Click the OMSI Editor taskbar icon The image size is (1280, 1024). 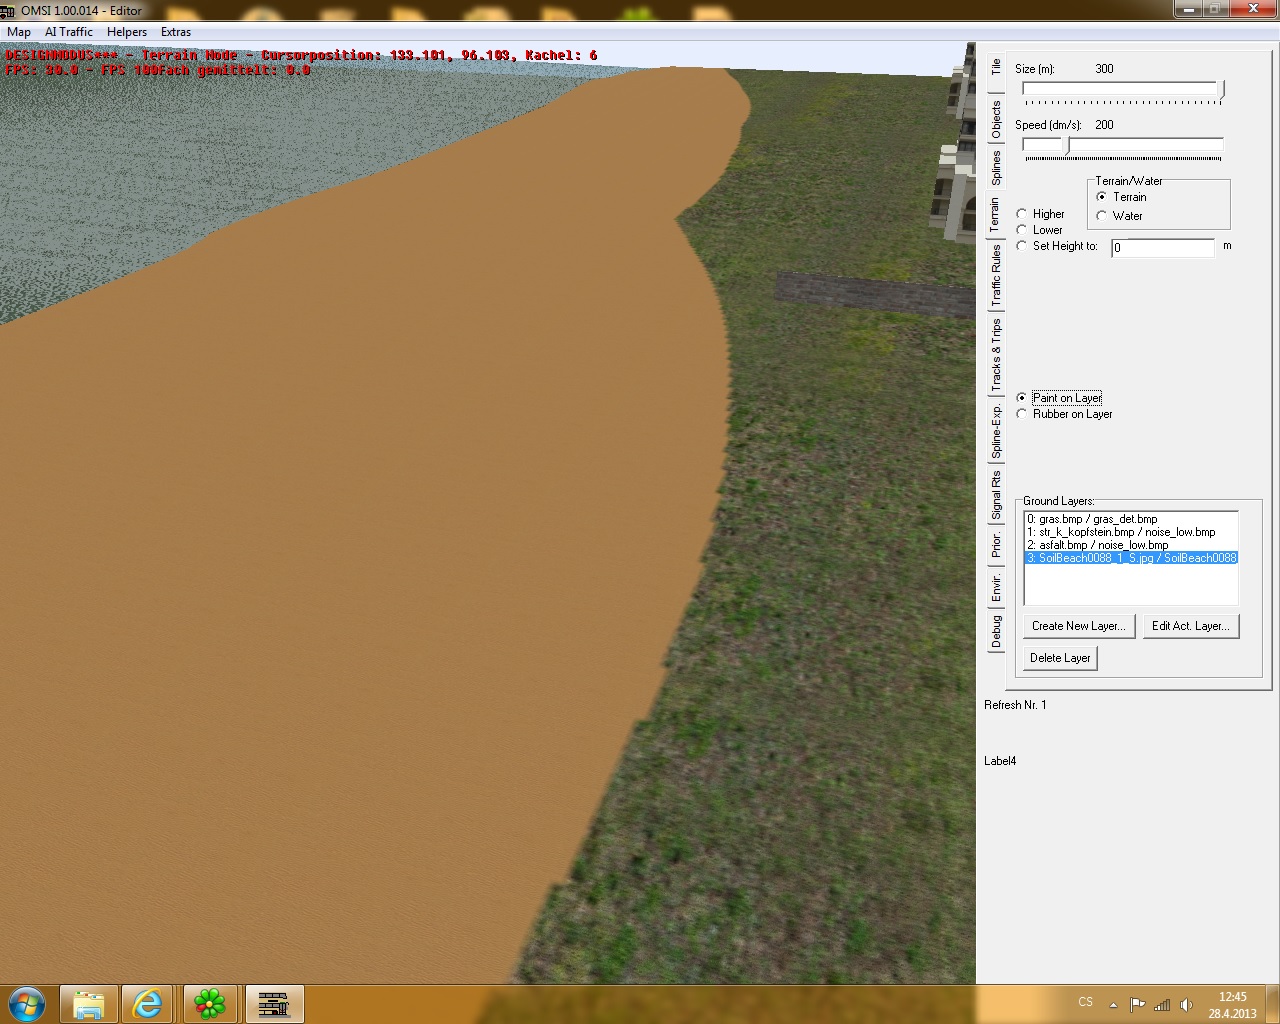[273, 1003]
